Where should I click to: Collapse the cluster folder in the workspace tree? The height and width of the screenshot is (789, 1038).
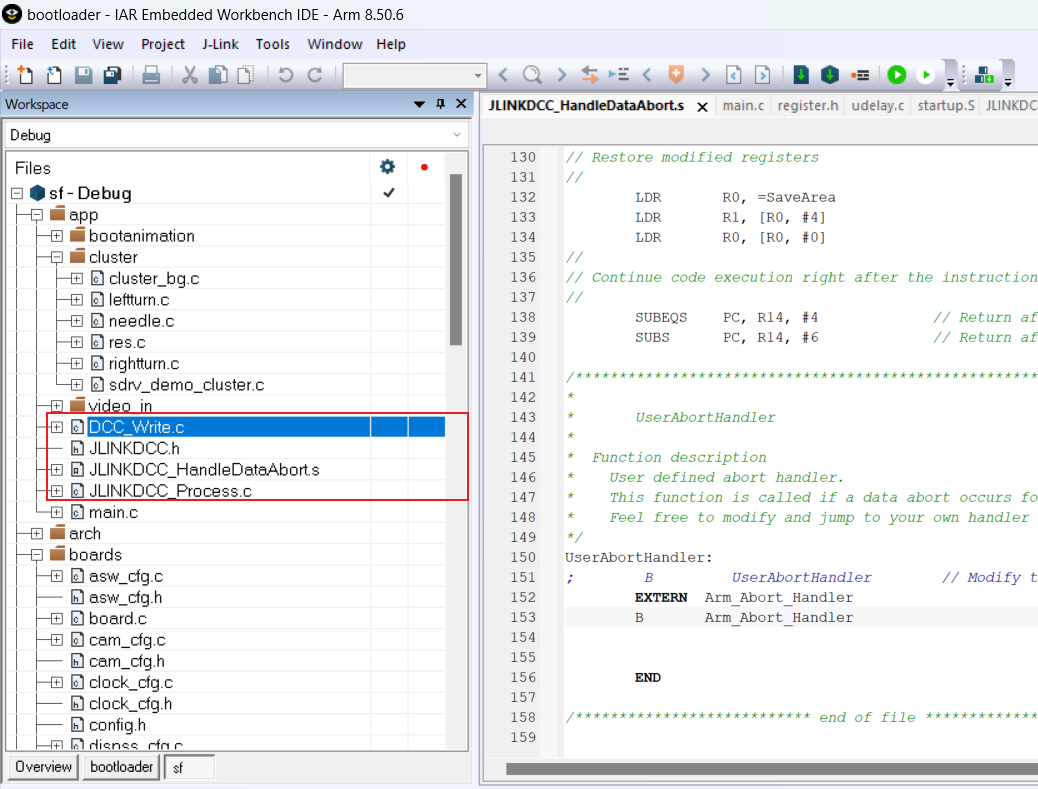pos(57,257)
